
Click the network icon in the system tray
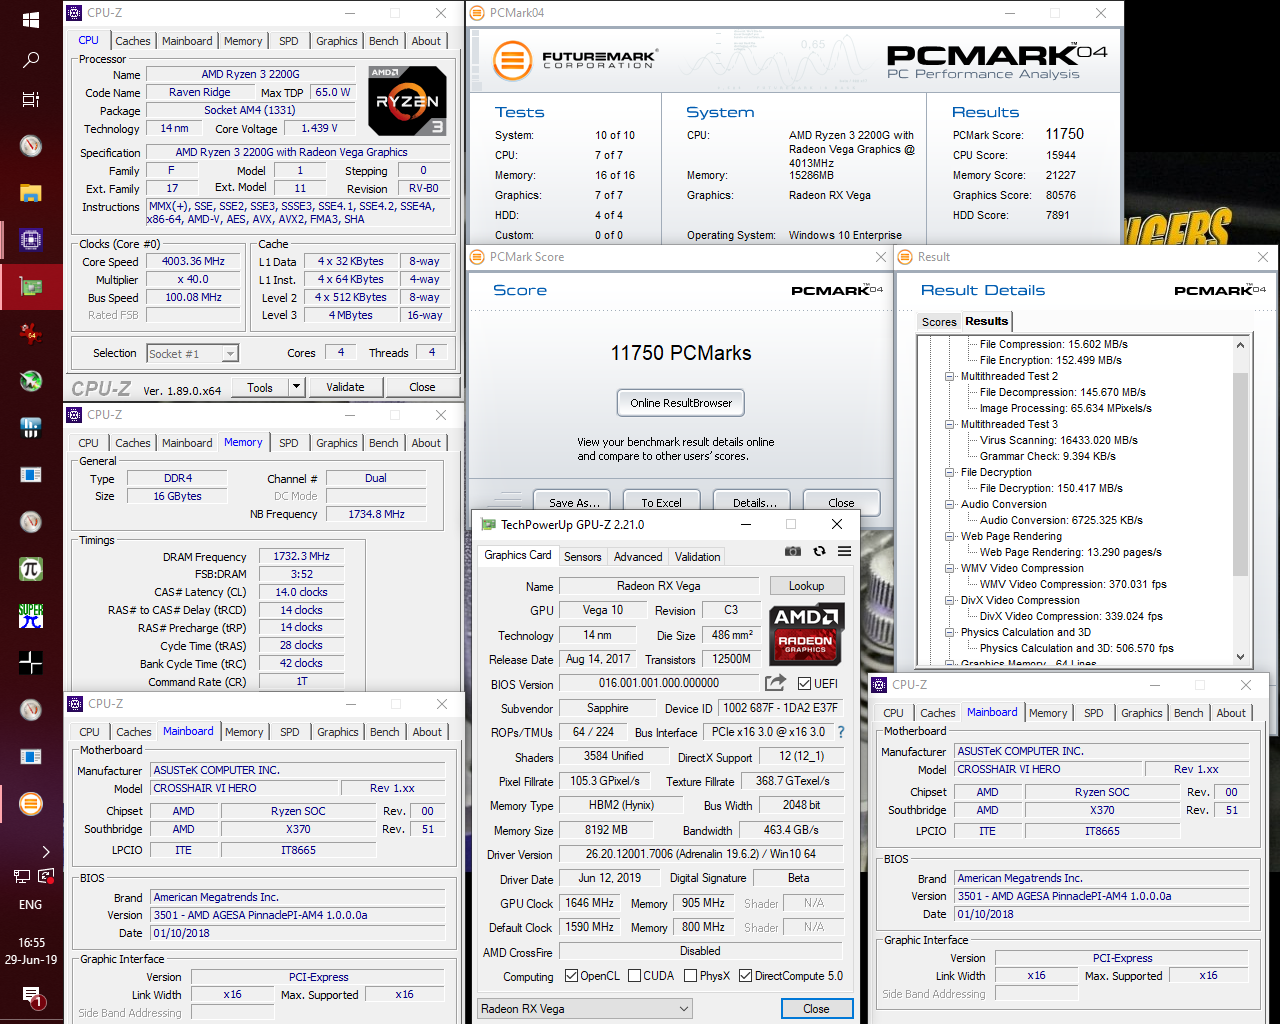coord(21,876)
